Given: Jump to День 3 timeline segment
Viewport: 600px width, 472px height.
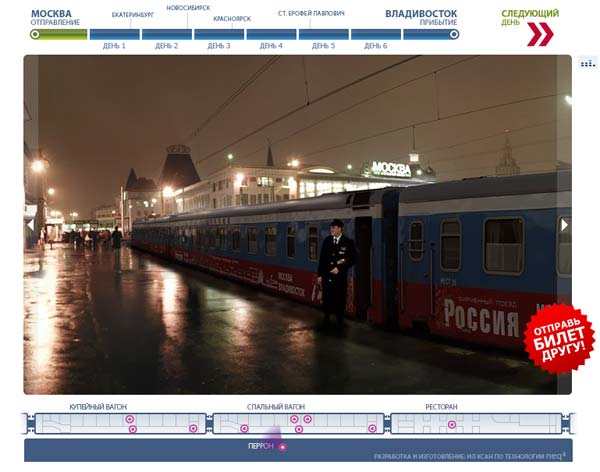Looking at the screenshot, I should click(219, 34).
